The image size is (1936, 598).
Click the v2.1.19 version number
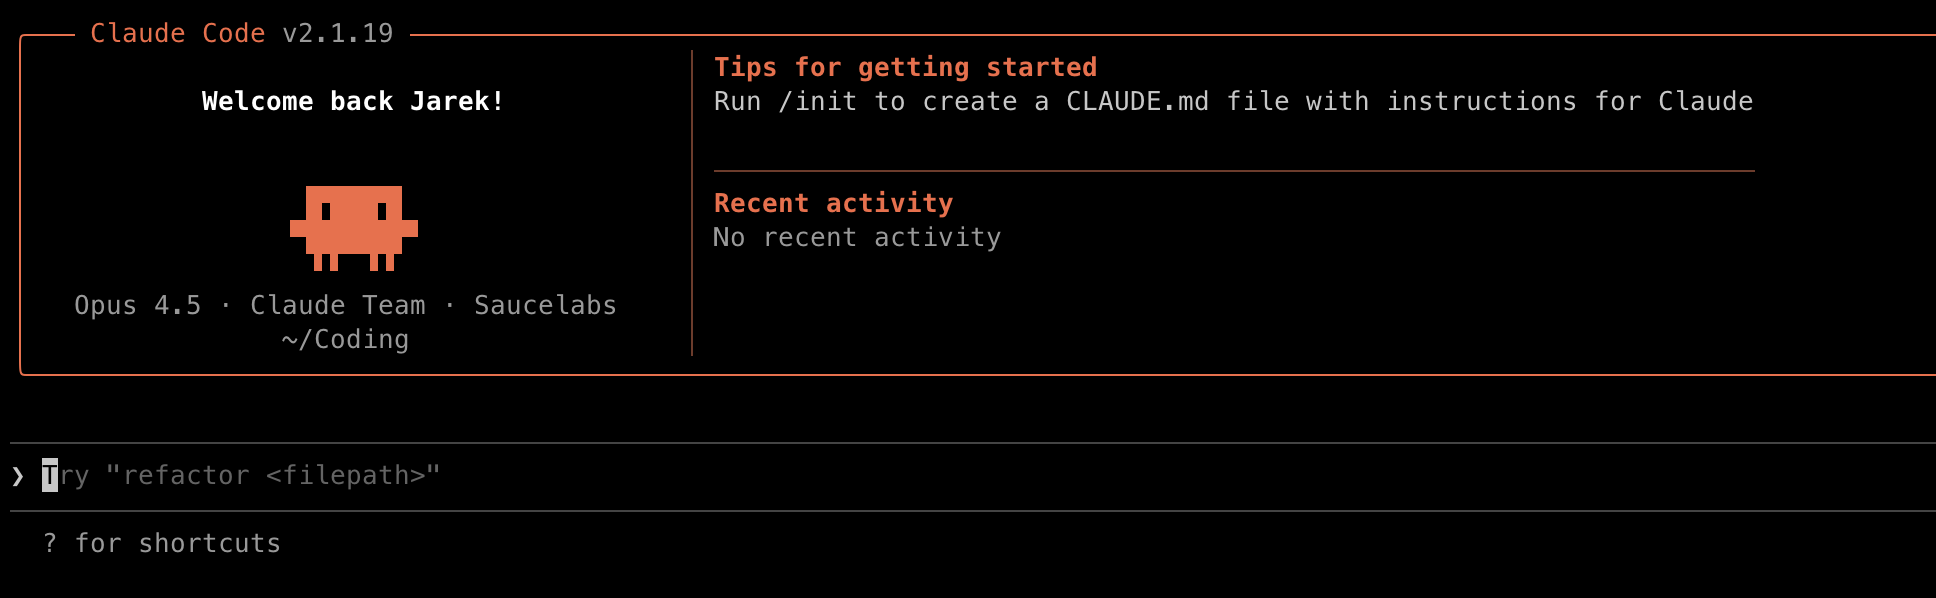tap(338, 33)
